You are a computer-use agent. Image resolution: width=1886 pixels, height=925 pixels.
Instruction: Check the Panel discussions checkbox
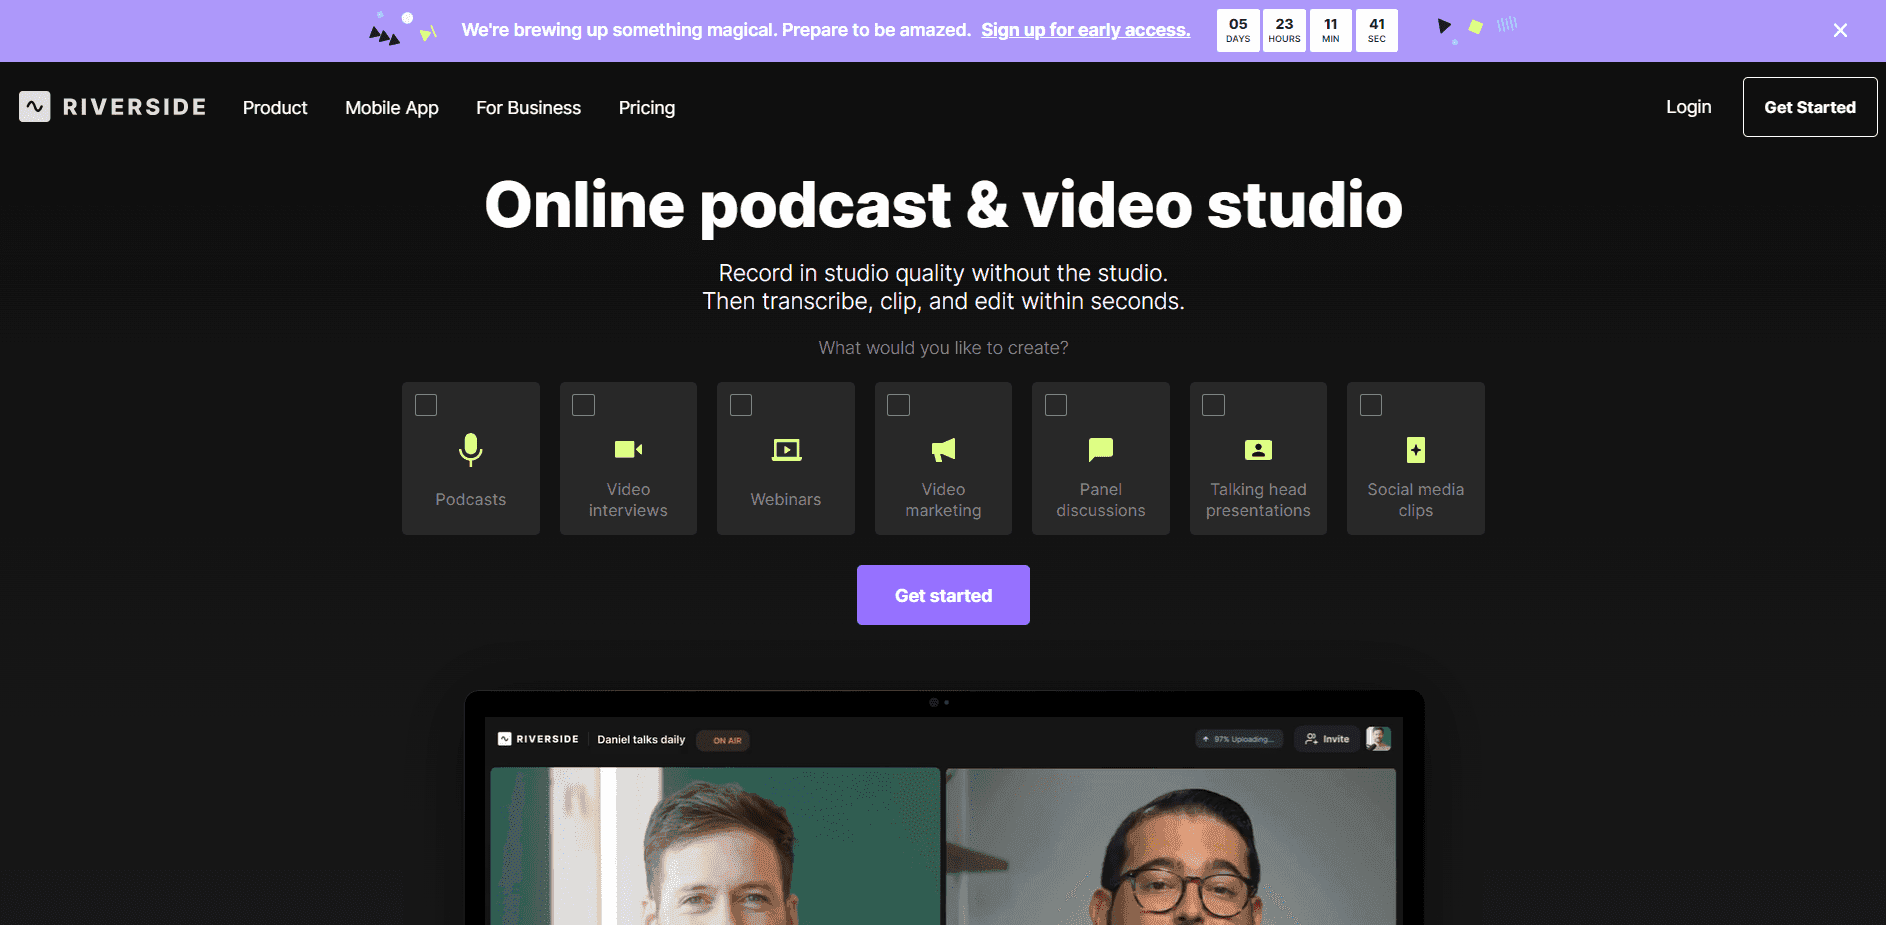click(1056, 405)
